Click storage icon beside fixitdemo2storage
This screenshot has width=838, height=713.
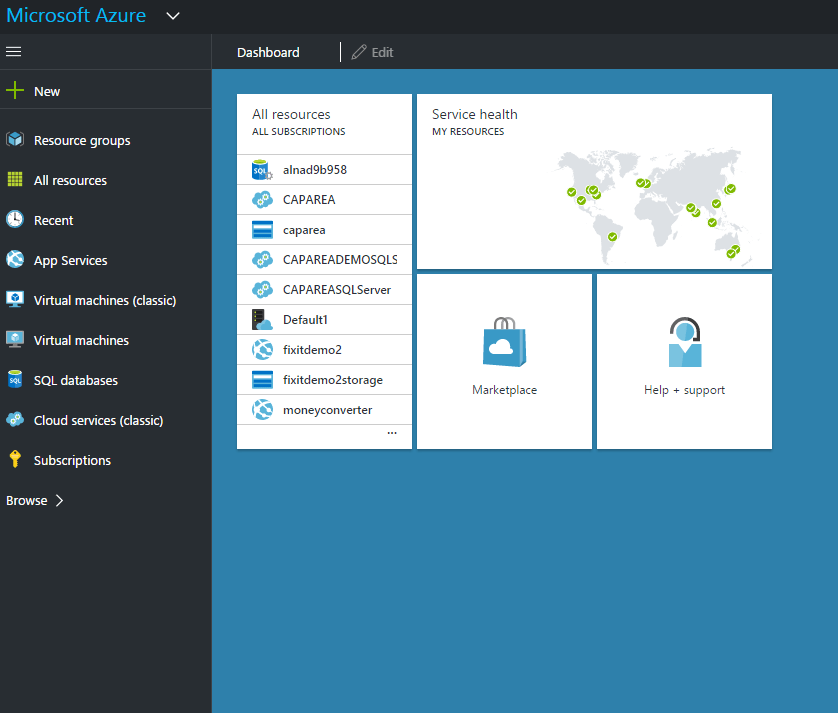262,380
